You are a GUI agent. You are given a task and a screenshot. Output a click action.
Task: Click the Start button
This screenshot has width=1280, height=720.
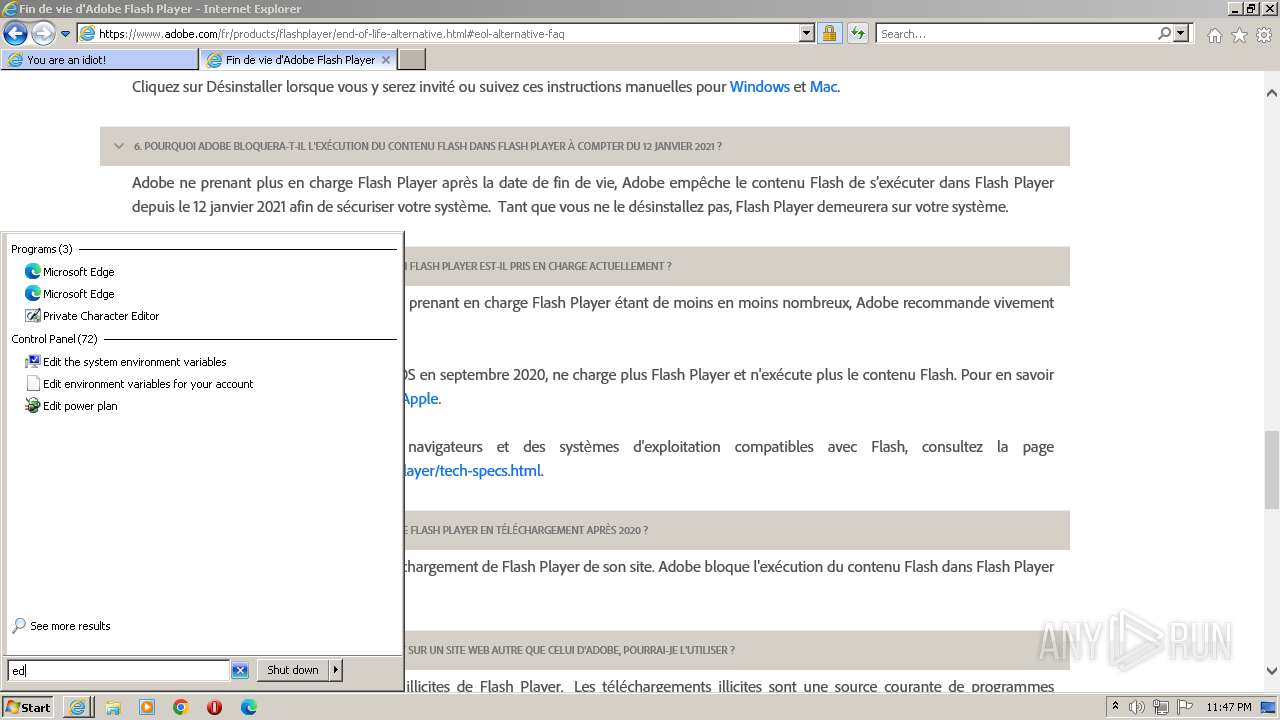point(28,707)
